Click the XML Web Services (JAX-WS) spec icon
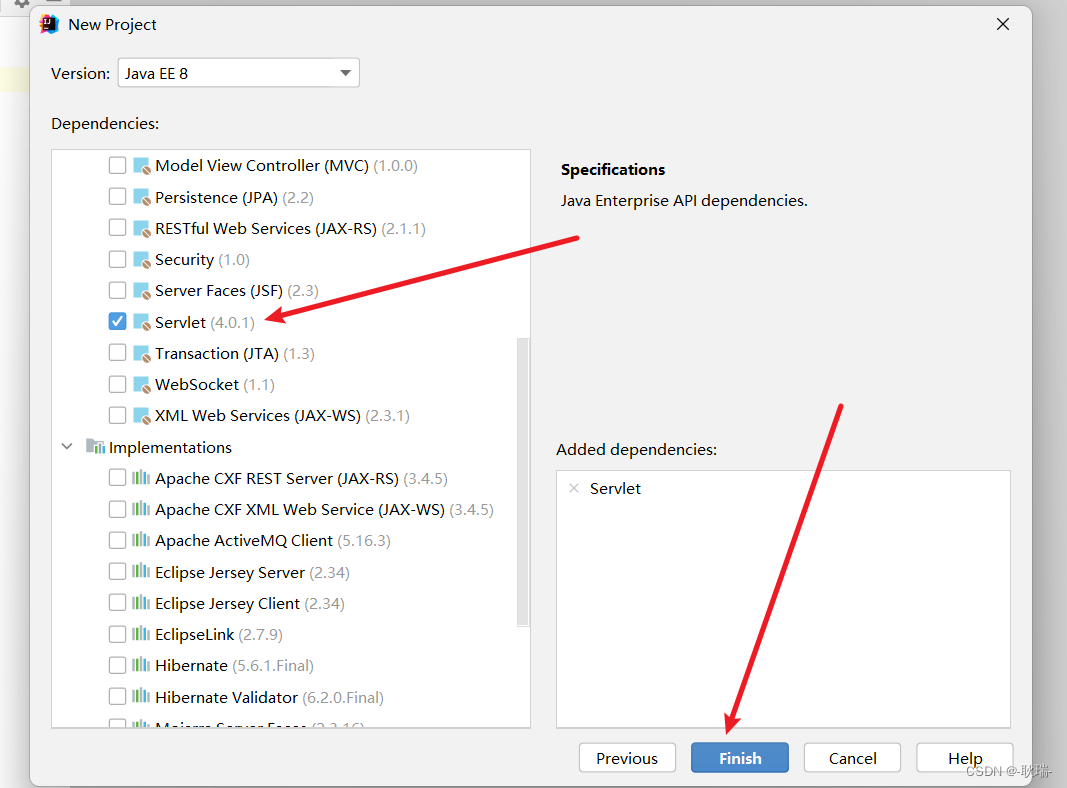Screen dimensions: 1067x788 tap(142, 416)
